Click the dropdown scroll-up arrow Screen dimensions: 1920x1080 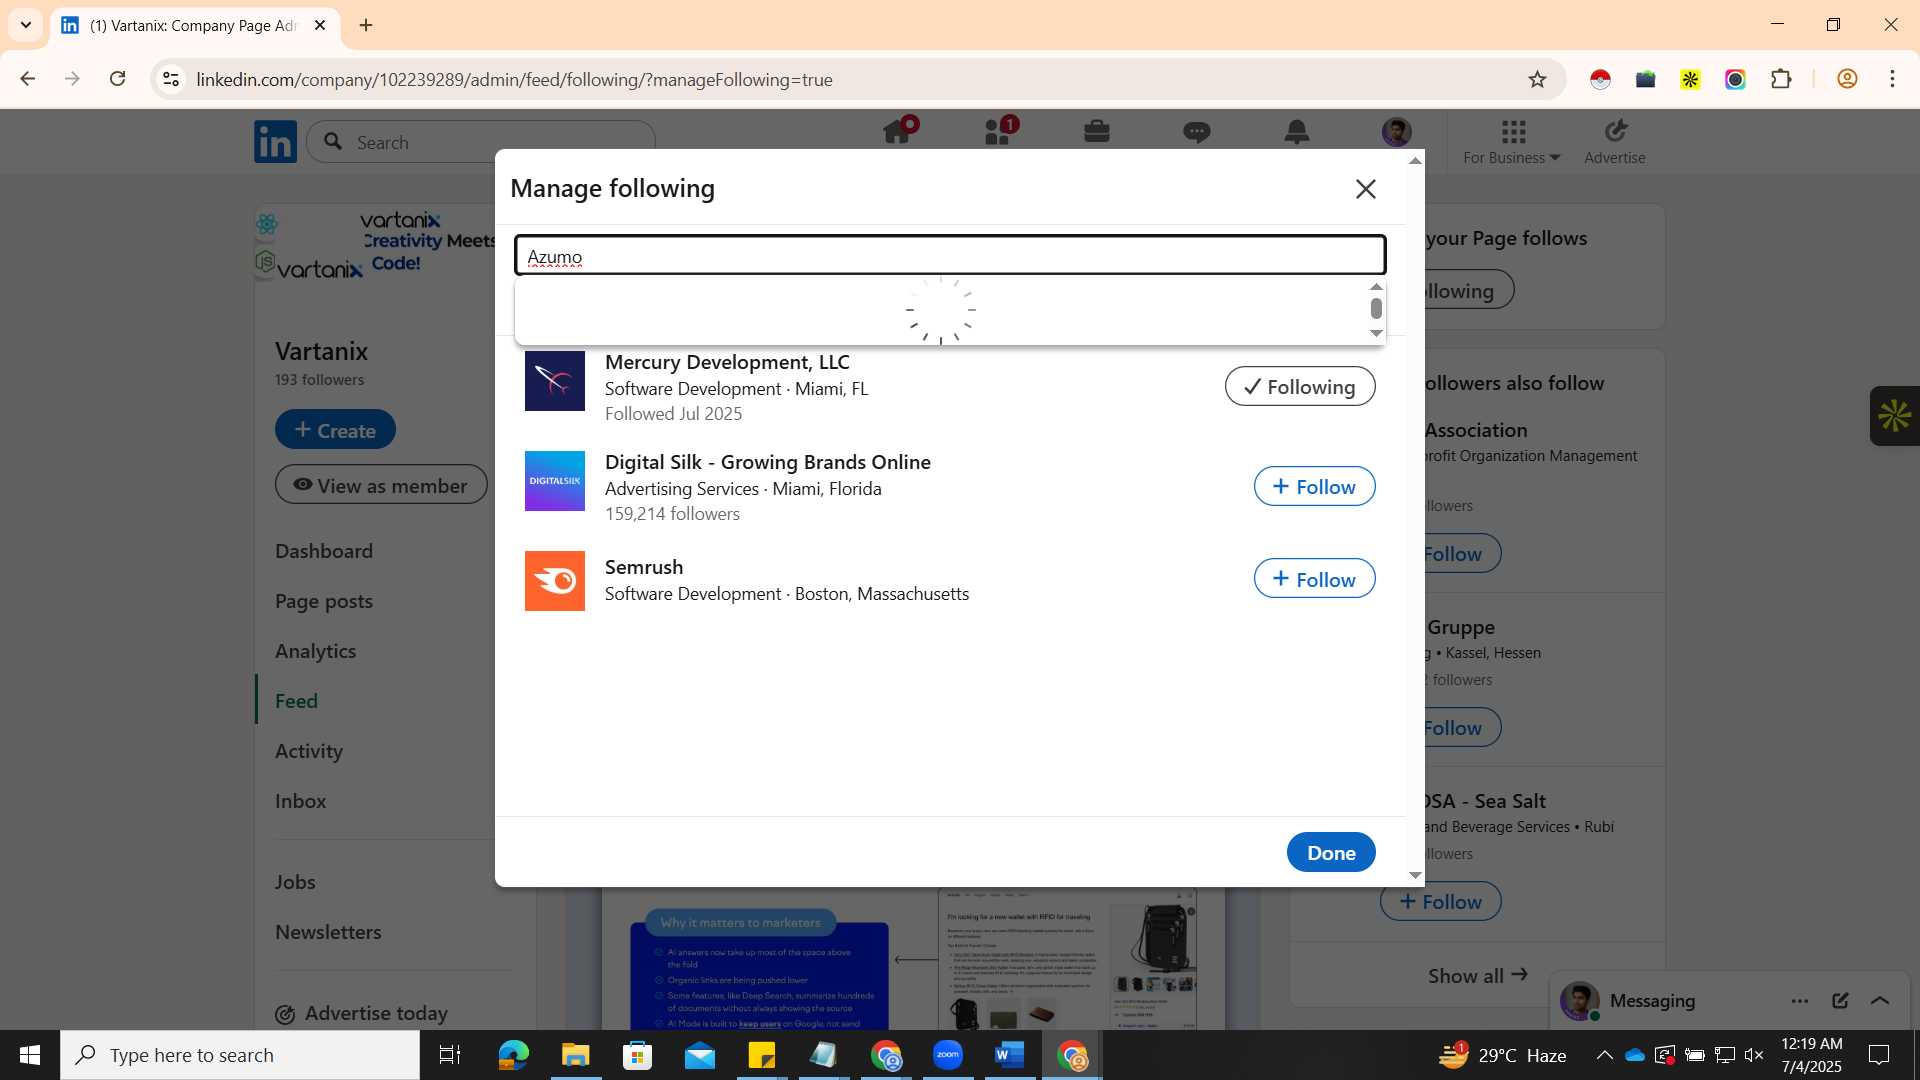pyautogui.click(x=1376, y=287)
